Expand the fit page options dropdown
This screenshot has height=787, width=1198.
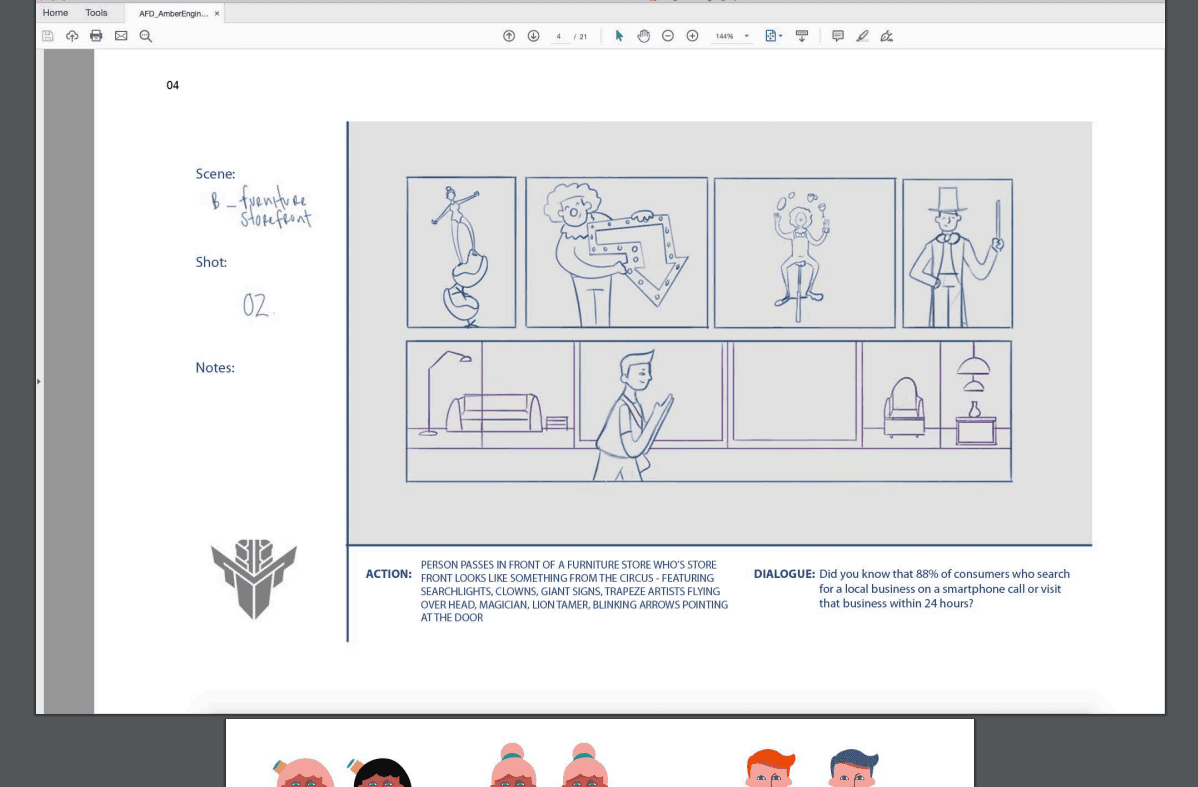click(x=774, y=36)
